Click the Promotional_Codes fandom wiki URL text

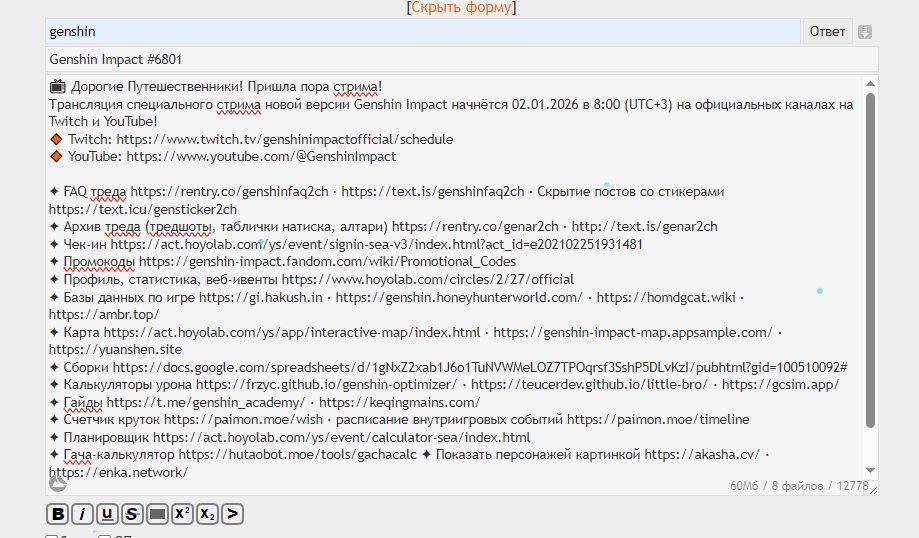(328, 261)
